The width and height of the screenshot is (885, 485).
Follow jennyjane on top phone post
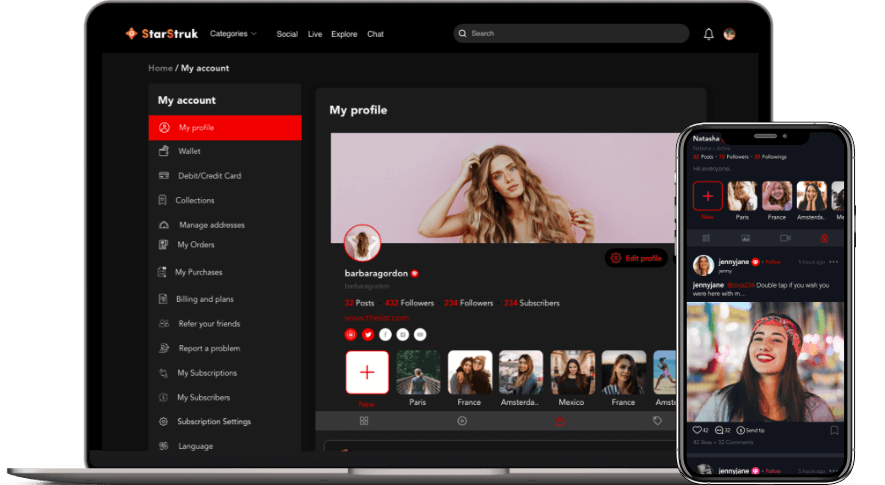(773, 262)
